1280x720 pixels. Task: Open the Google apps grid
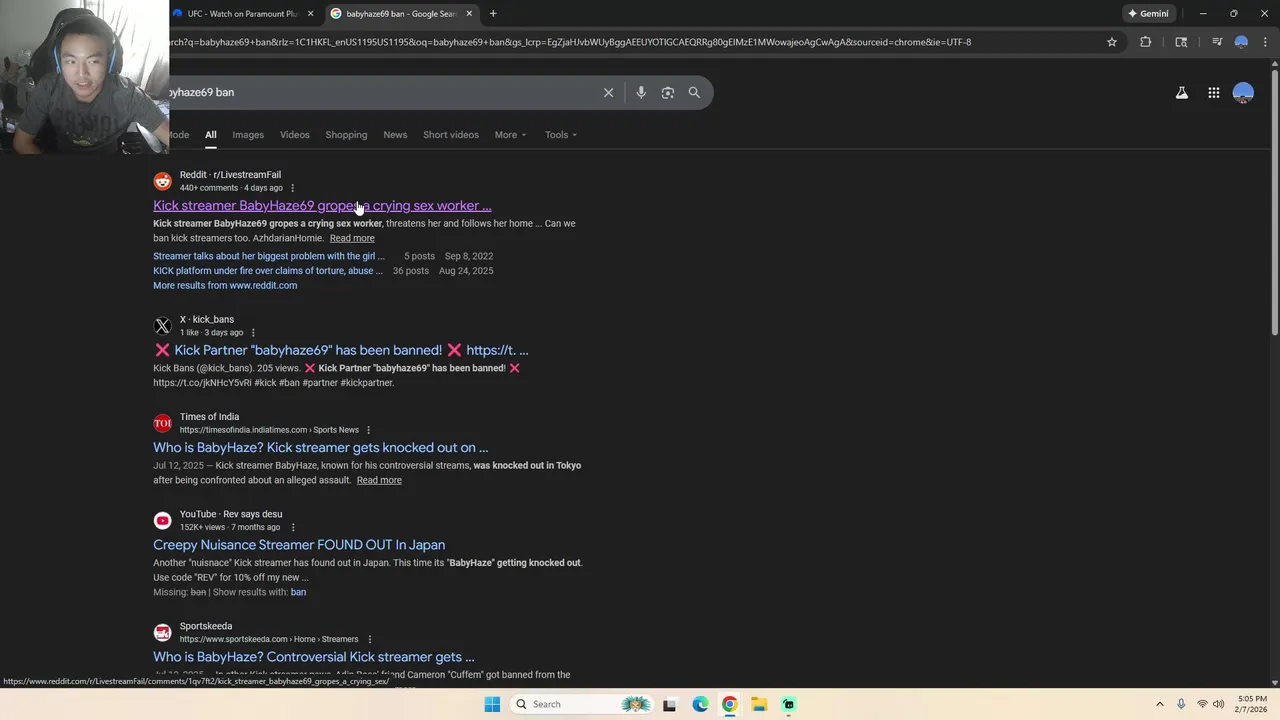click(x=1213, y=93)
